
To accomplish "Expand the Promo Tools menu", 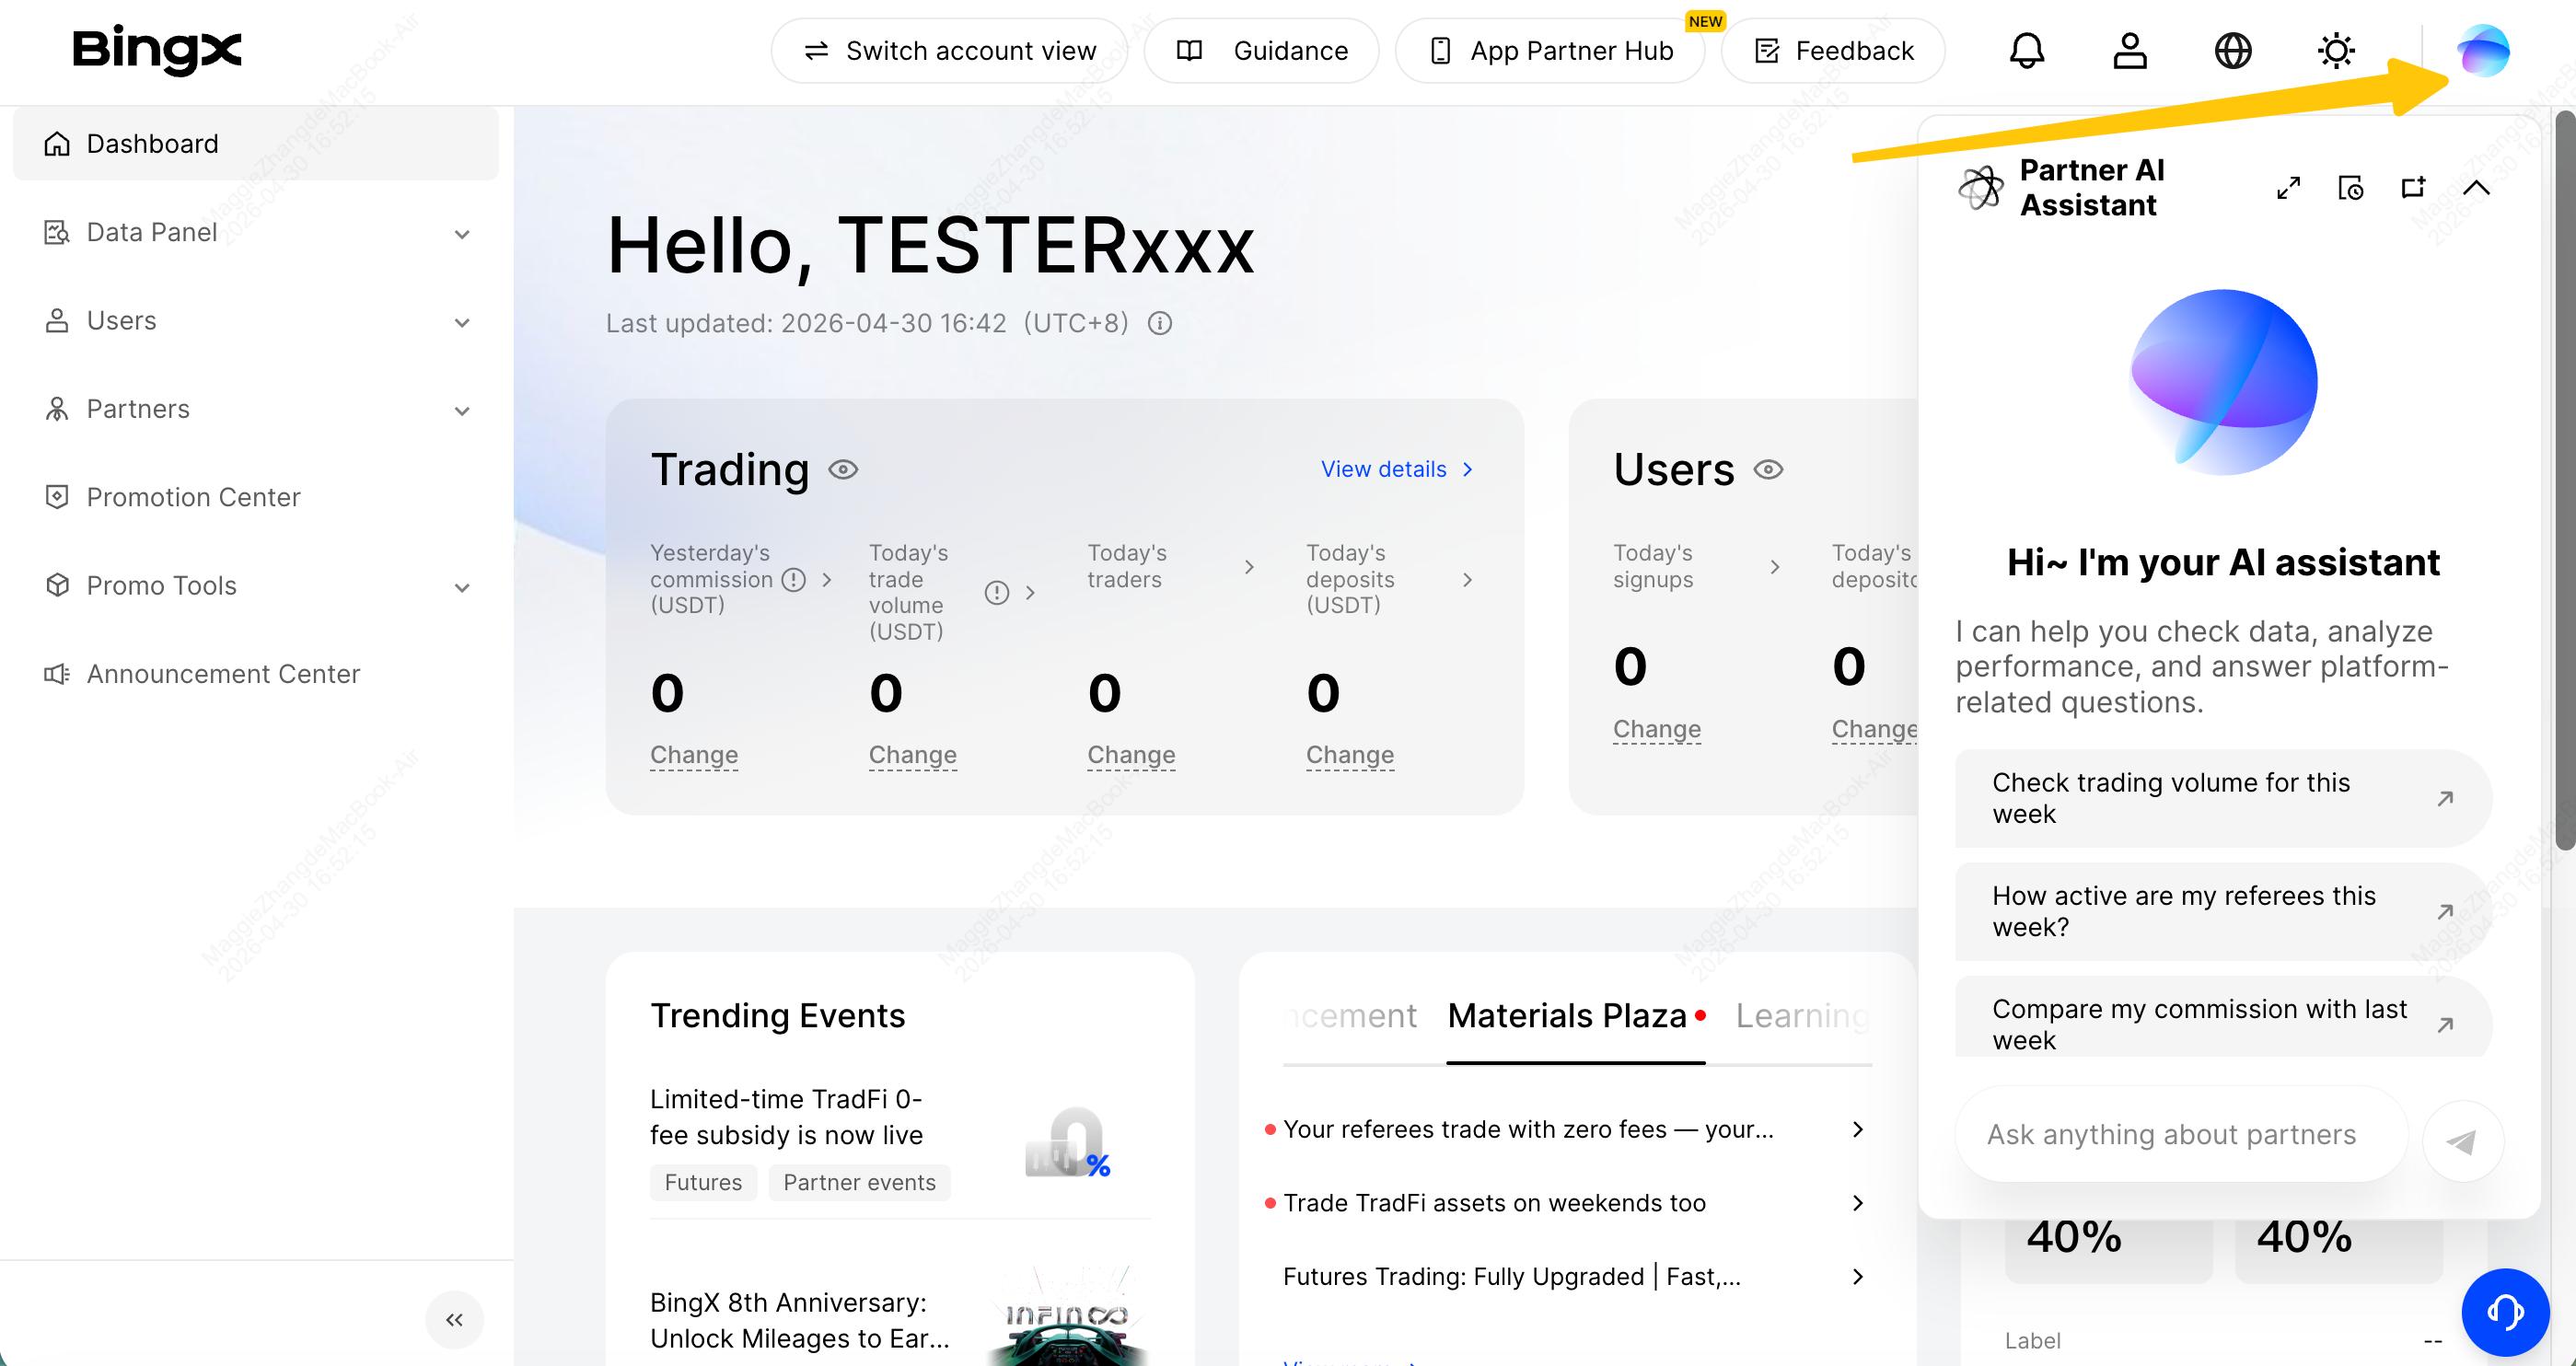I will [256, 586].
